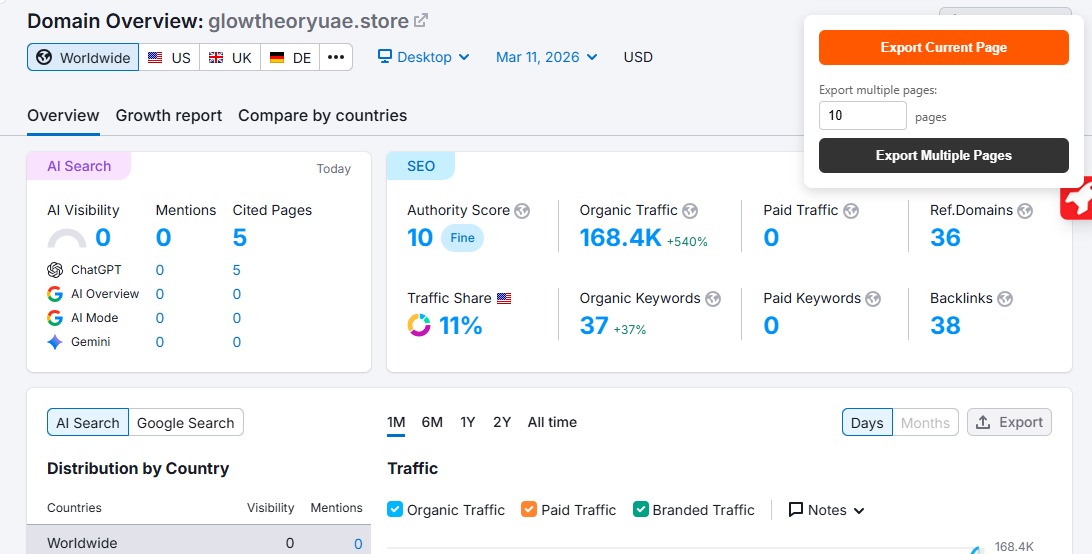Switch to the Overview tab
The width and height of the screenshot is (1092, 554).
coord(63,116)
